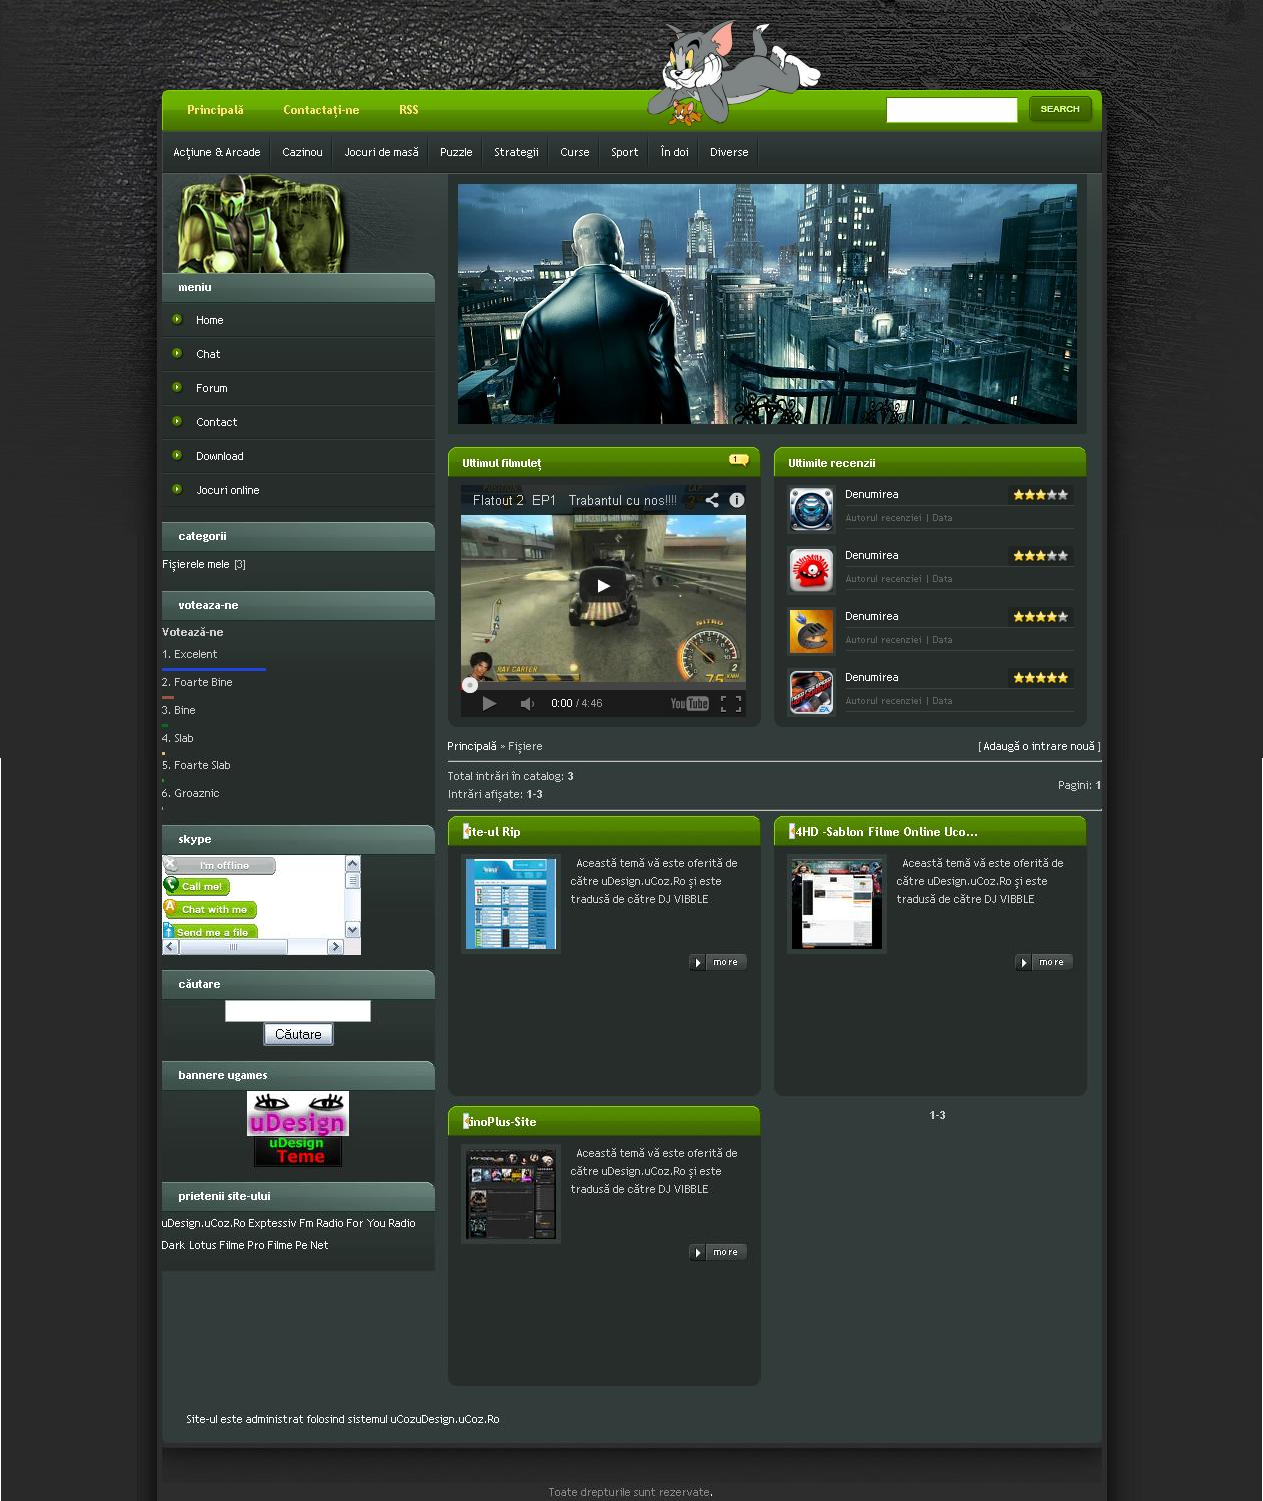This screenshot has width=1263, height=1501.
Task: Open the video info icon
Action: click(737, 500)
